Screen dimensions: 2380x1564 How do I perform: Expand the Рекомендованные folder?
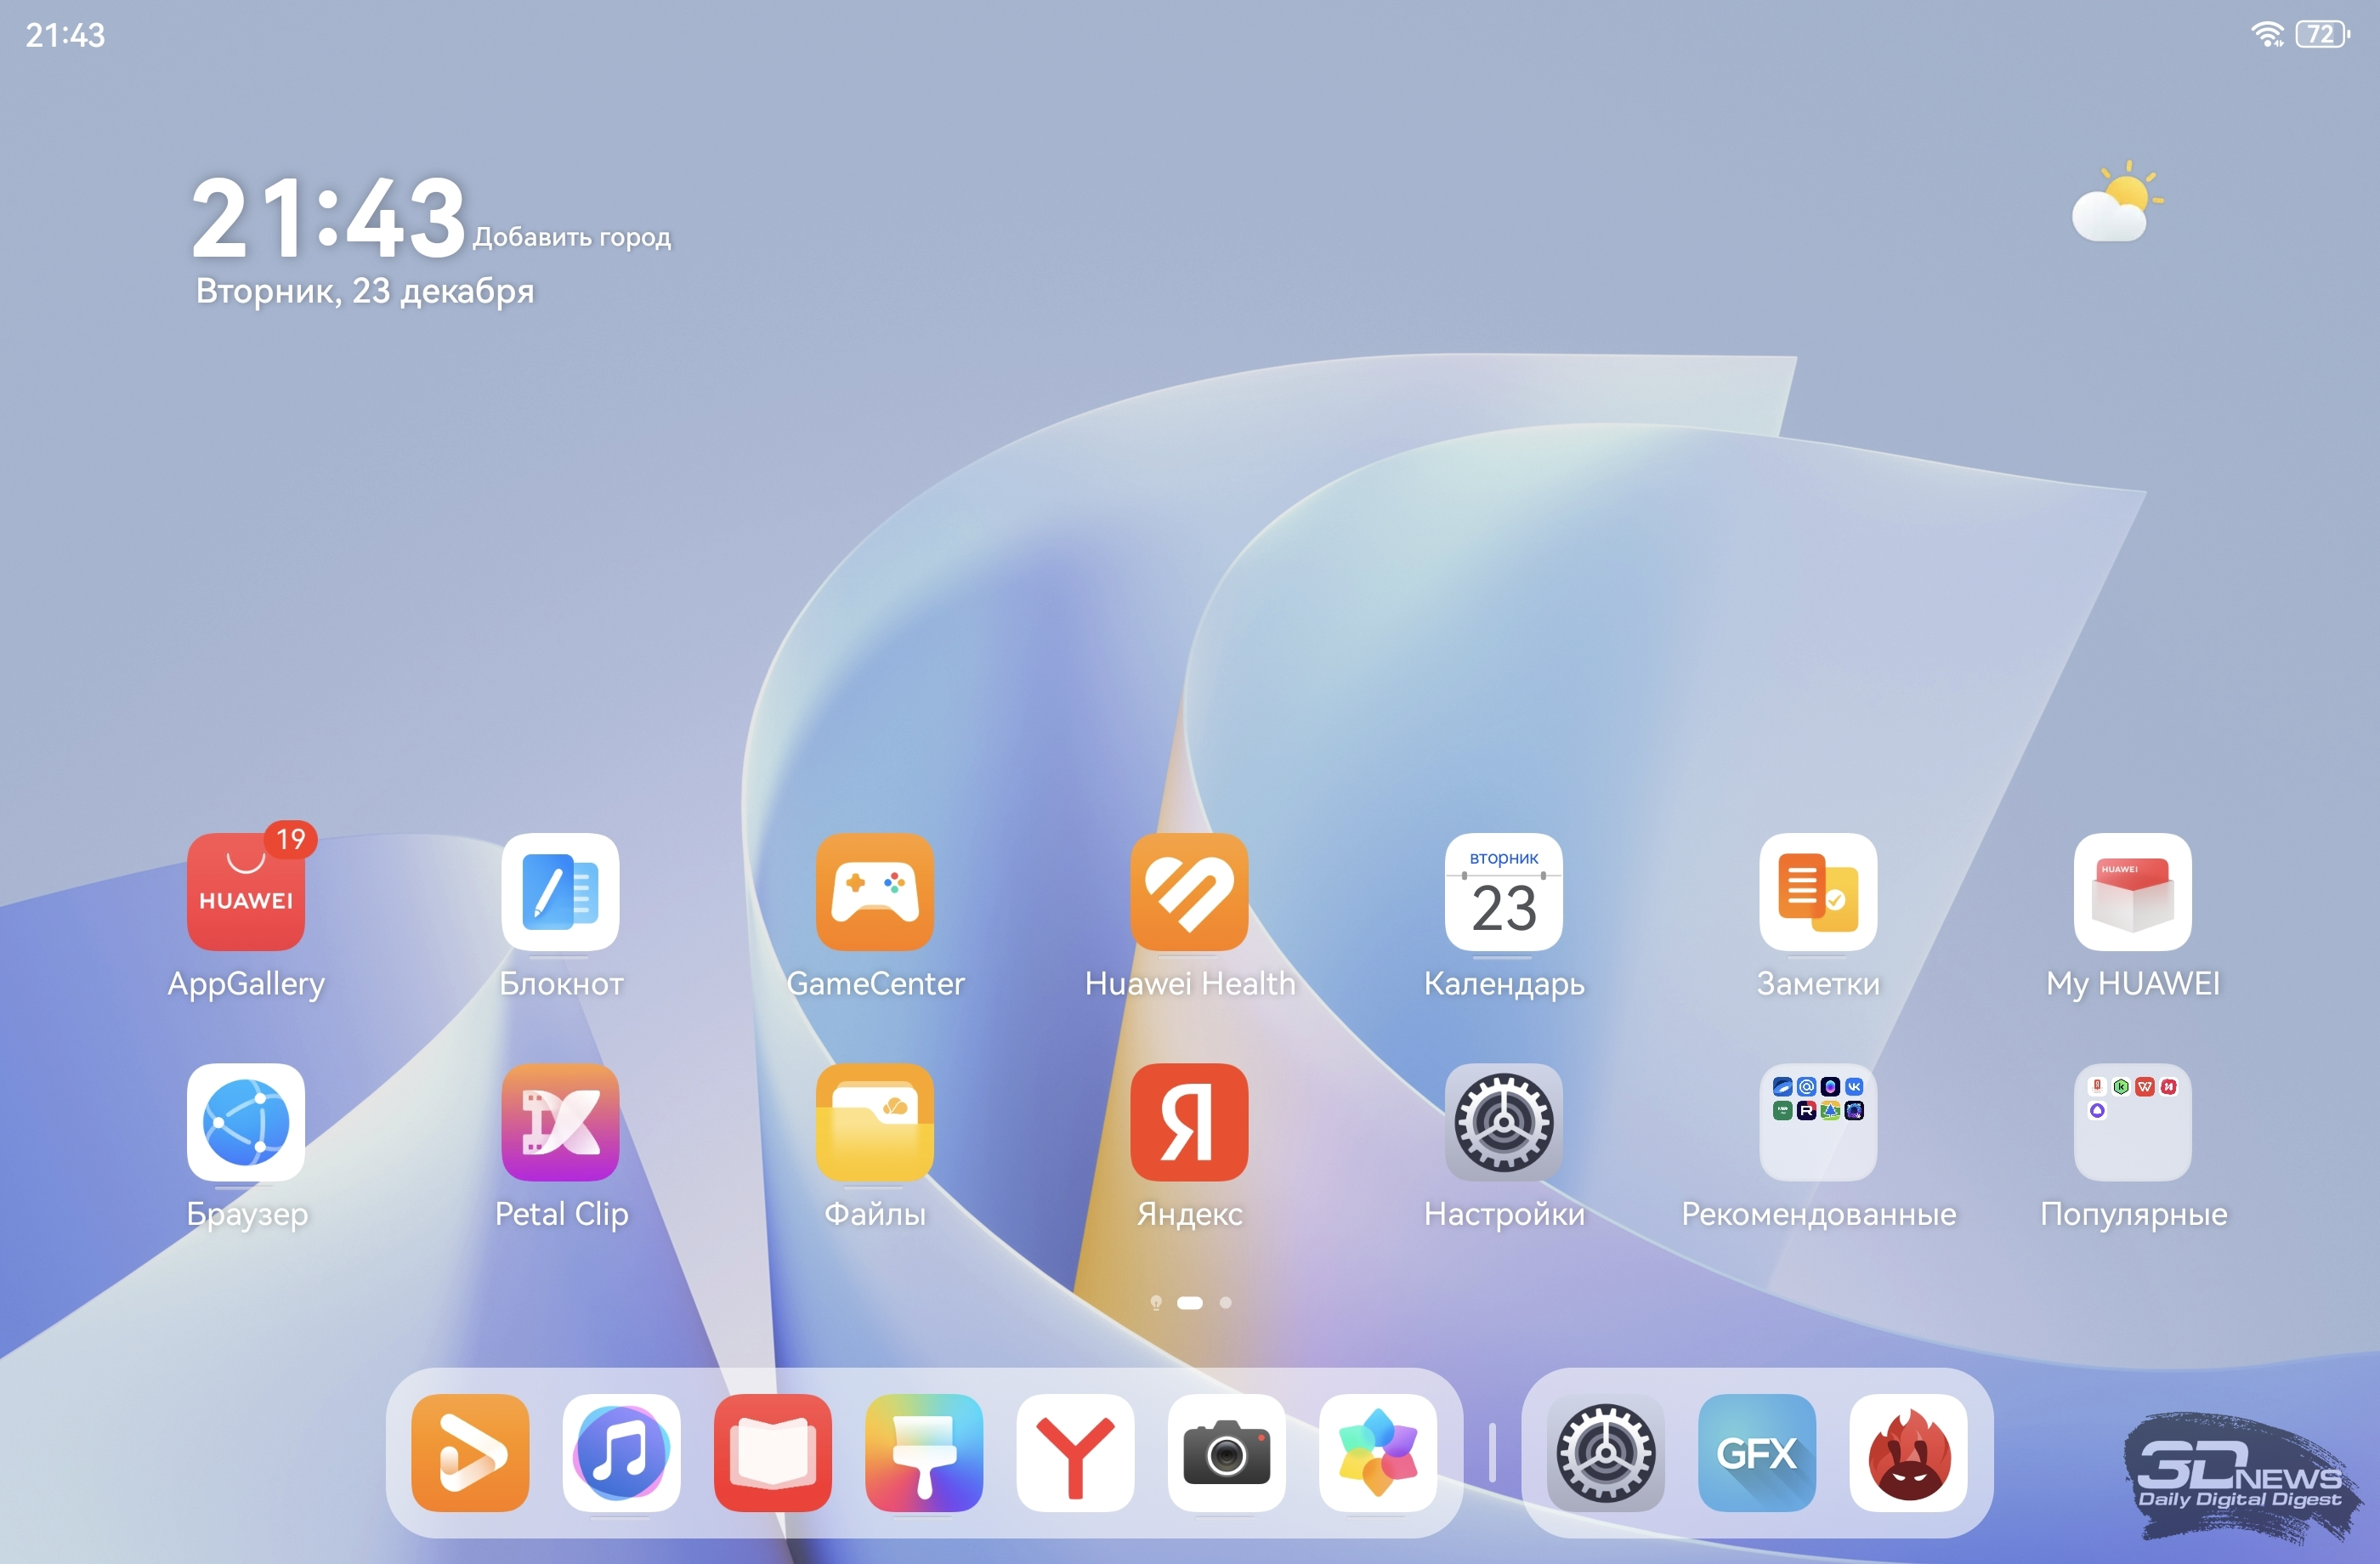(1817, 1121)
